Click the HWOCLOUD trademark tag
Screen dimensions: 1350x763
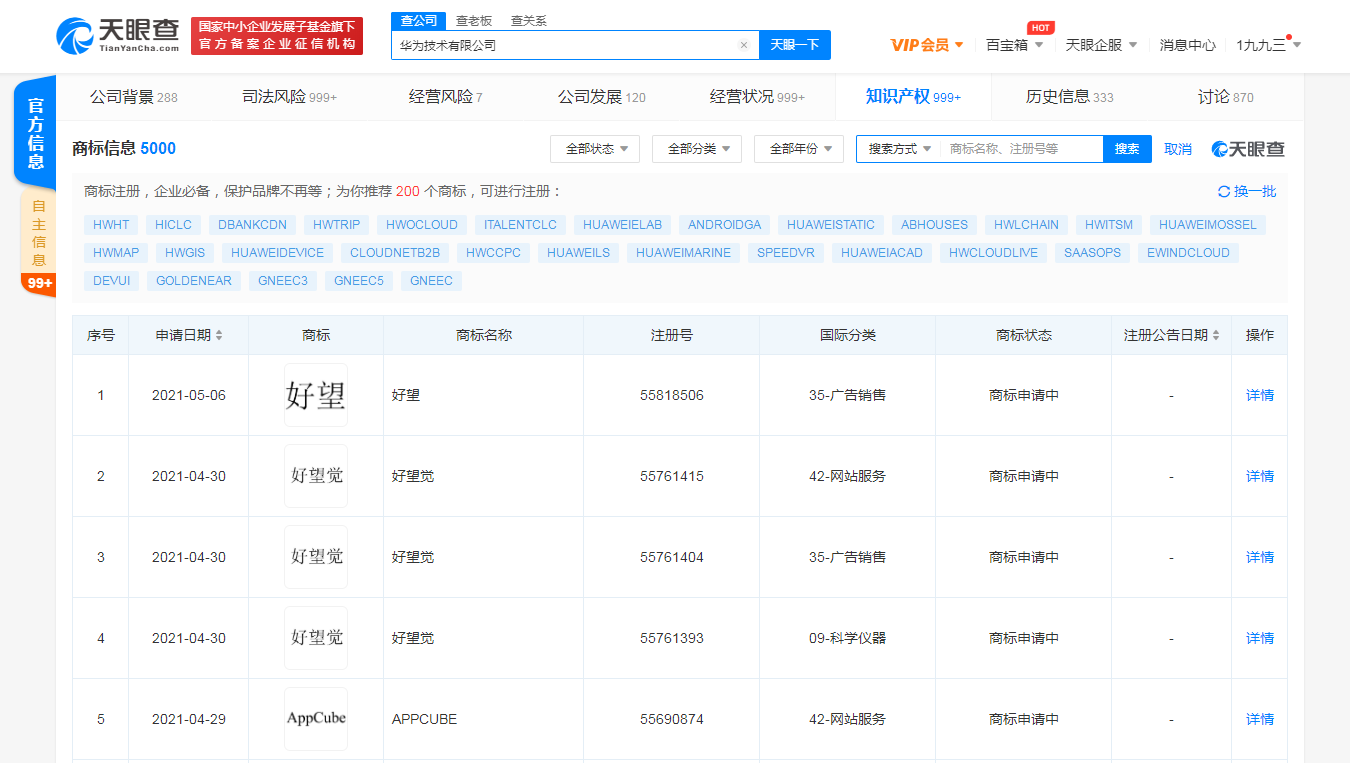[x=421, y=224]
